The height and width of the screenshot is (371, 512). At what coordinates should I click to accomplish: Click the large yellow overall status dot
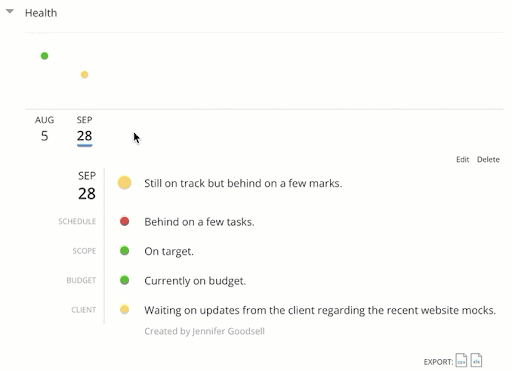[x=124, y=183]
